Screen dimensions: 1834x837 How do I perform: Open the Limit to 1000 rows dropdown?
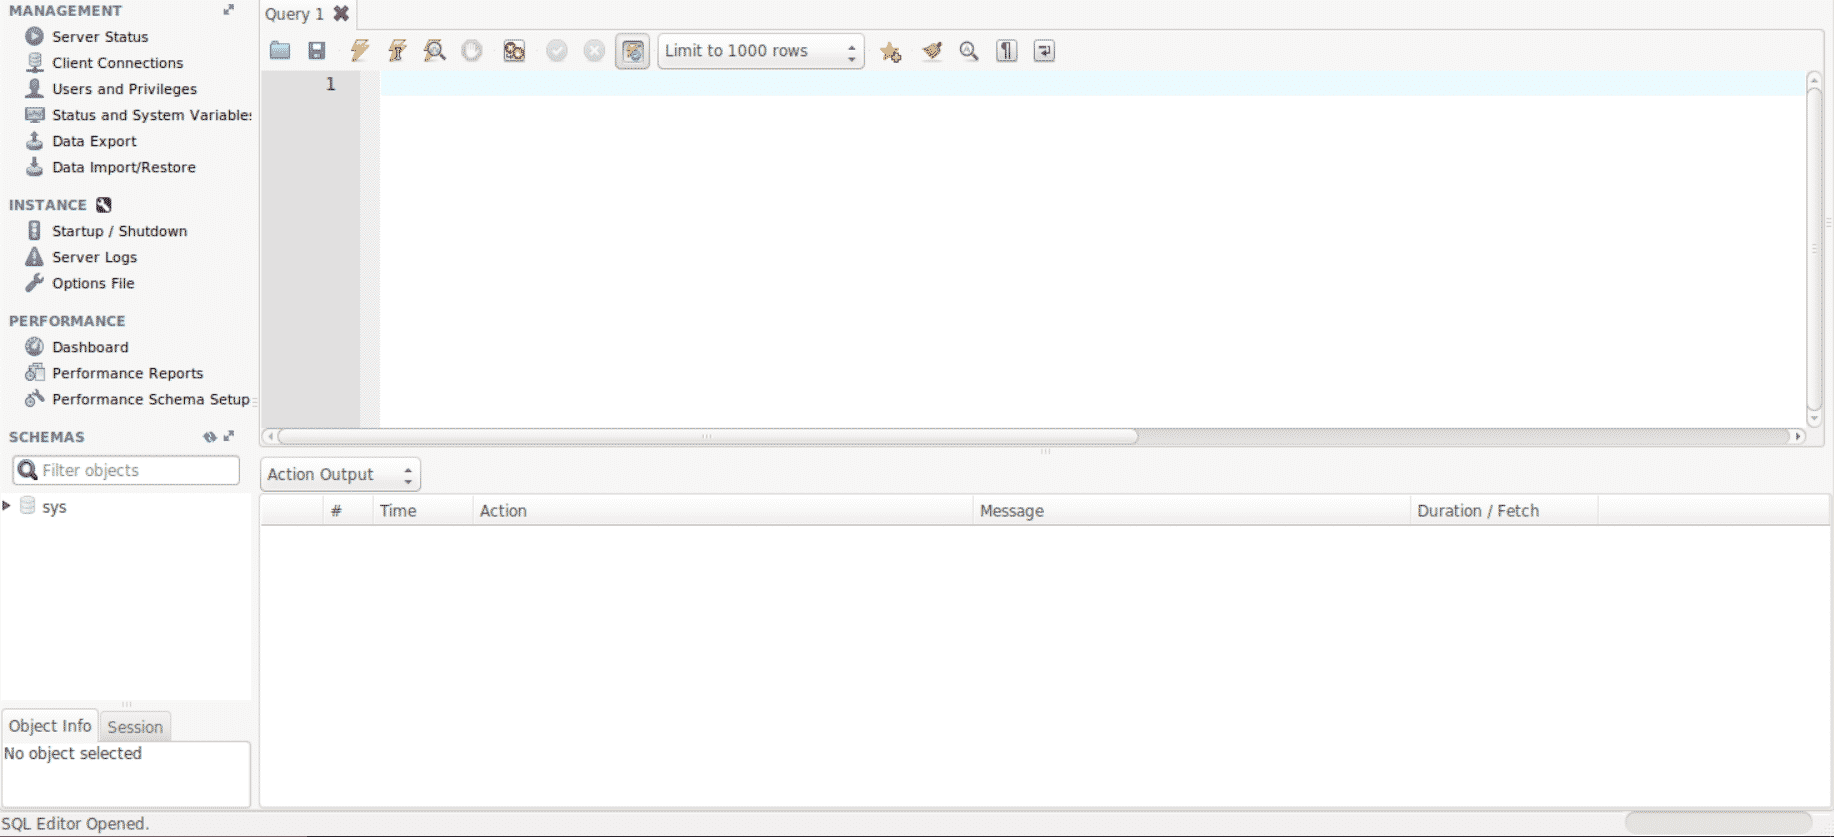[x=761, y=51]
